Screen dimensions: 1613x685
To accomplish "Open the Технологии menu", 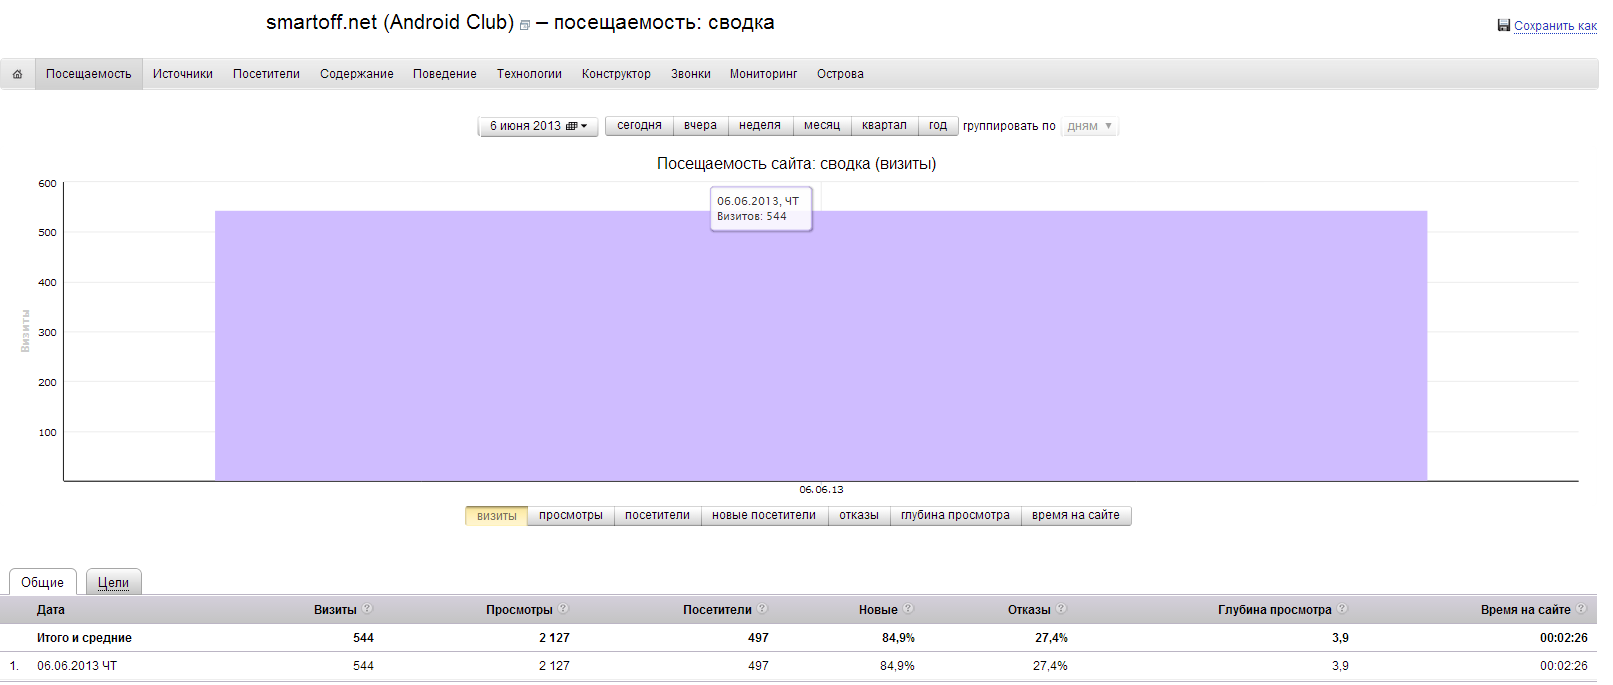I will tap(529, 74).
